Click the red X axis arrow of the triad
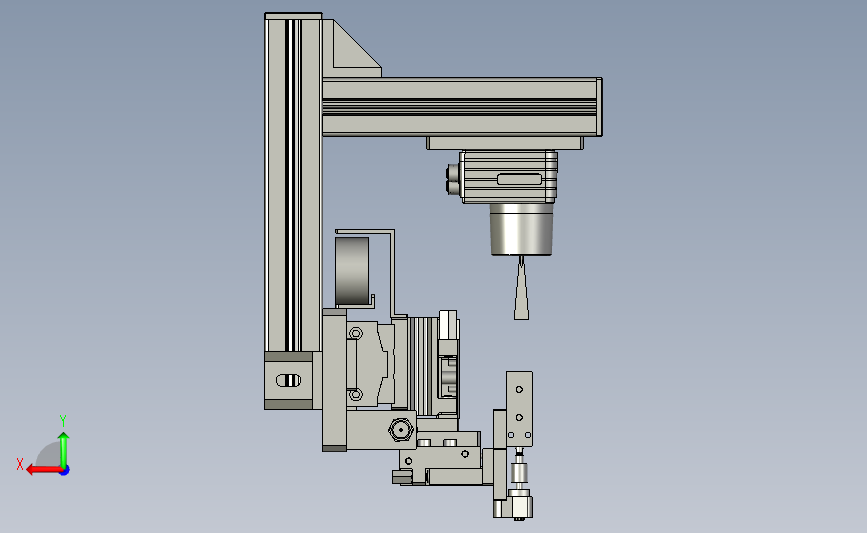The width and height of the screenshot is (867, 533). 43,470
